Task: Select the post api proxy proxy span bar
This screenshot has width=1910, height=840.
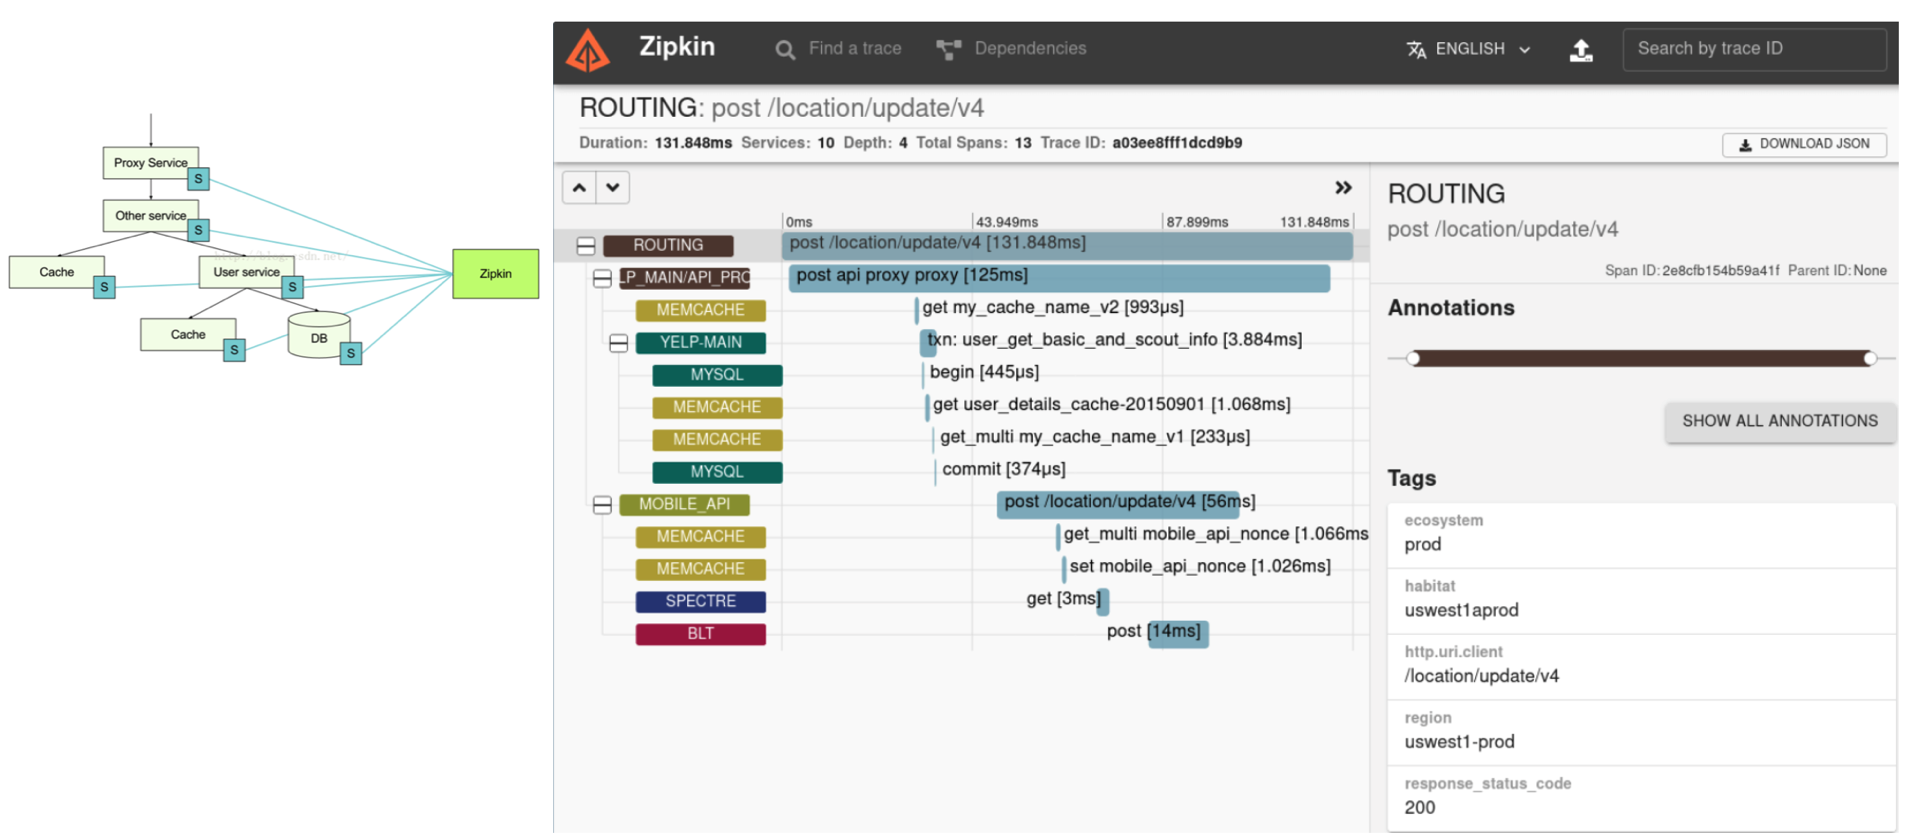Action: pyautogui.click(x=1059, y=277)
